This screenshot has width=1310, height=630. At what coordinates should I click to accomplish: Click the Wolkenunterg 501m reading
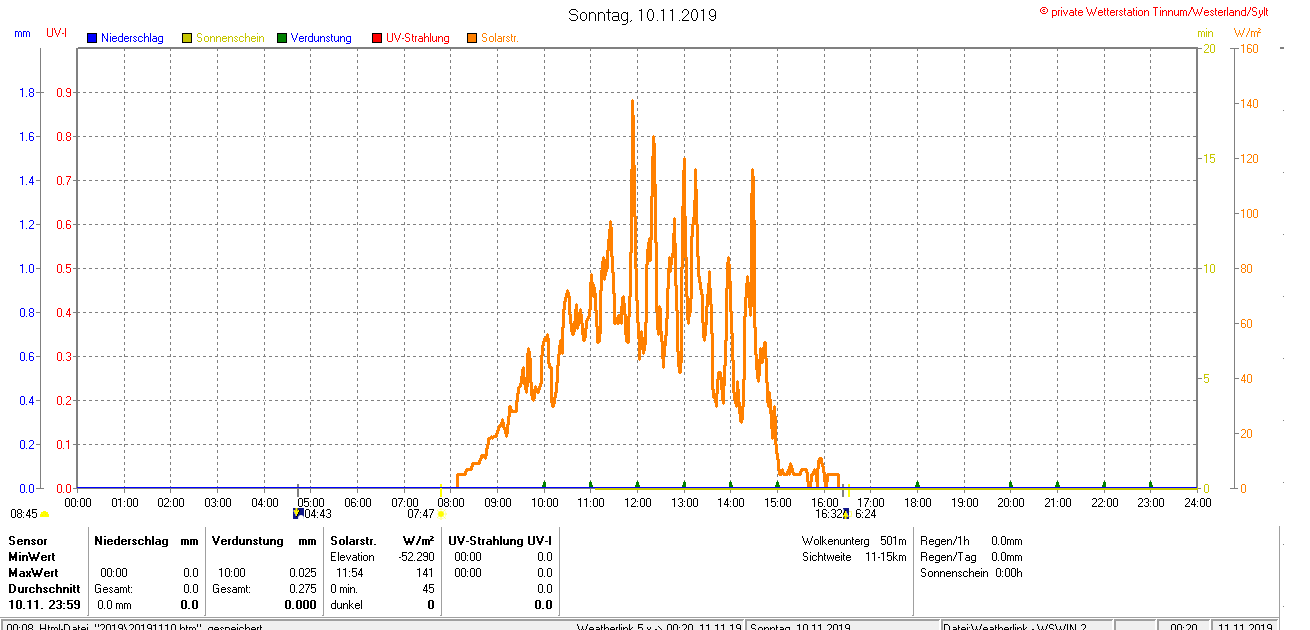tap(854, 541)
